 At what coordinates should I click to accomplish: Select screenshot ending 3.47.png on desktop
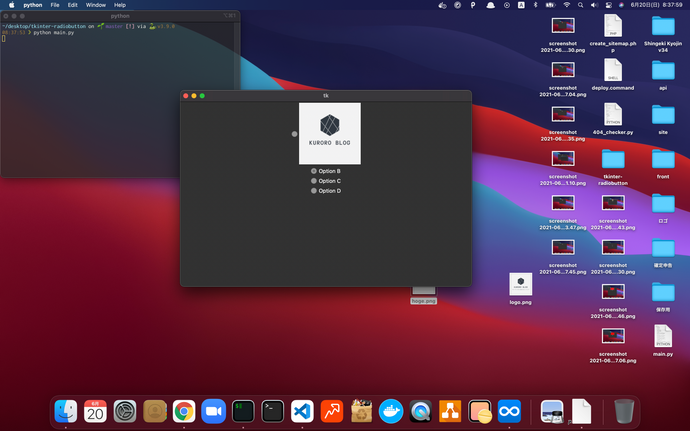(x=563, y=212)
